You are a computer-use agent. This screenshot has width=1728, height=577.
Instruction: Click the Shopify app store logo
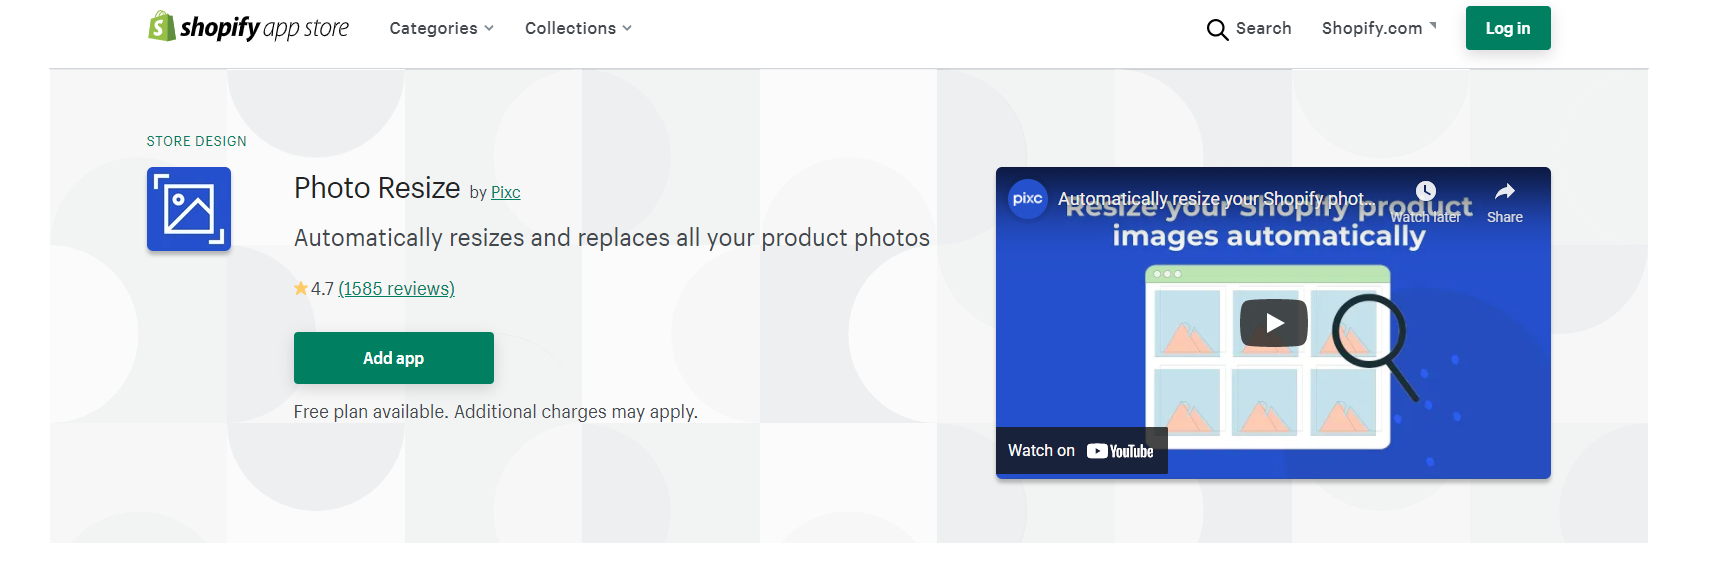(248, 27)
